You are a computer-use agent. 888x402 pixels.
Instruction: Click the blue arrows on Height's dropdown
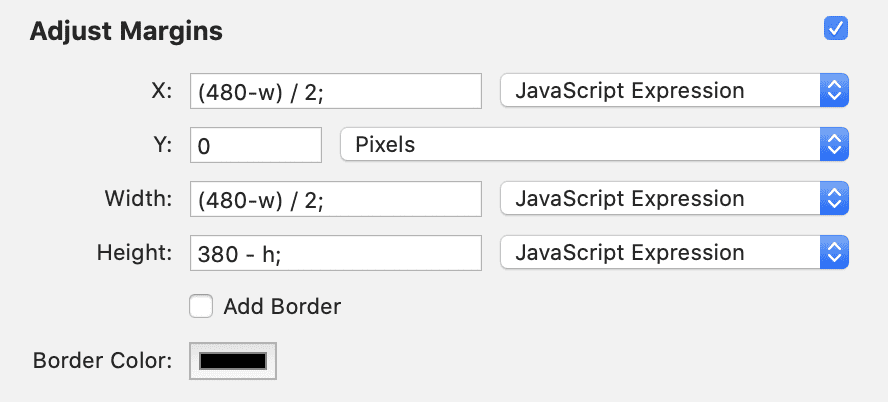(x=834, y=253)
